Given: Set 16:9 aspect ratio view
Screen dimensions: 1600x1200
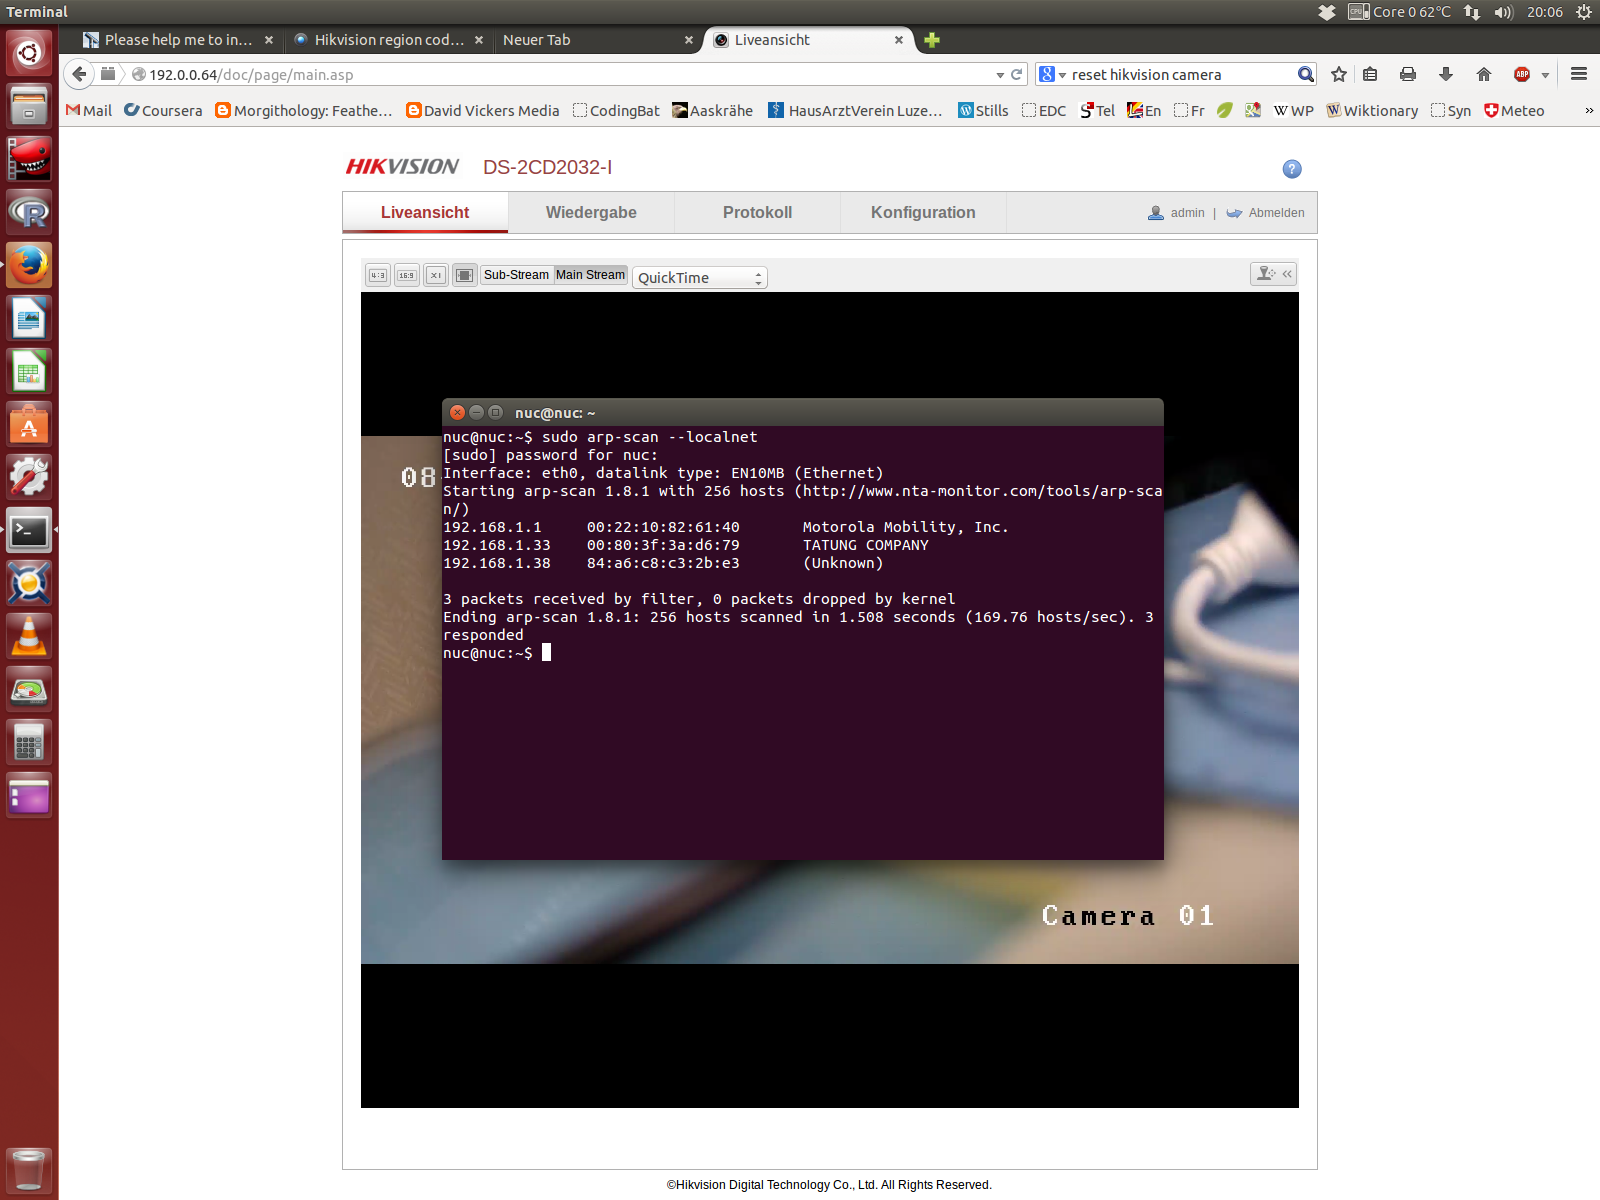Looking at the screenshot, I should [x=407, y=275].
